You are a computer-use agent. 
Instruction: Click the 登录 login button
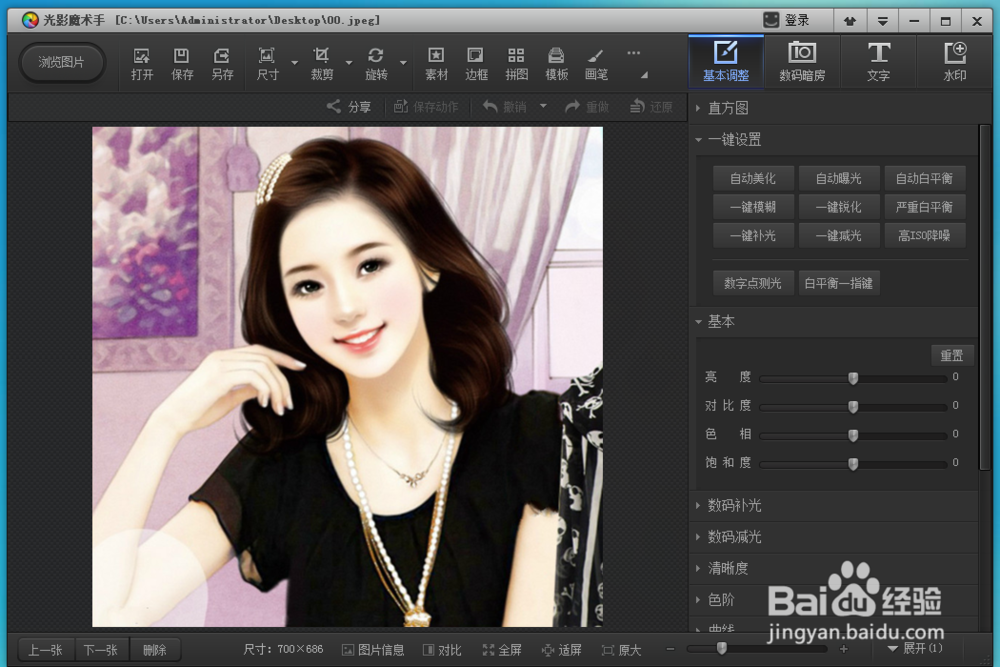coord(787,20)
